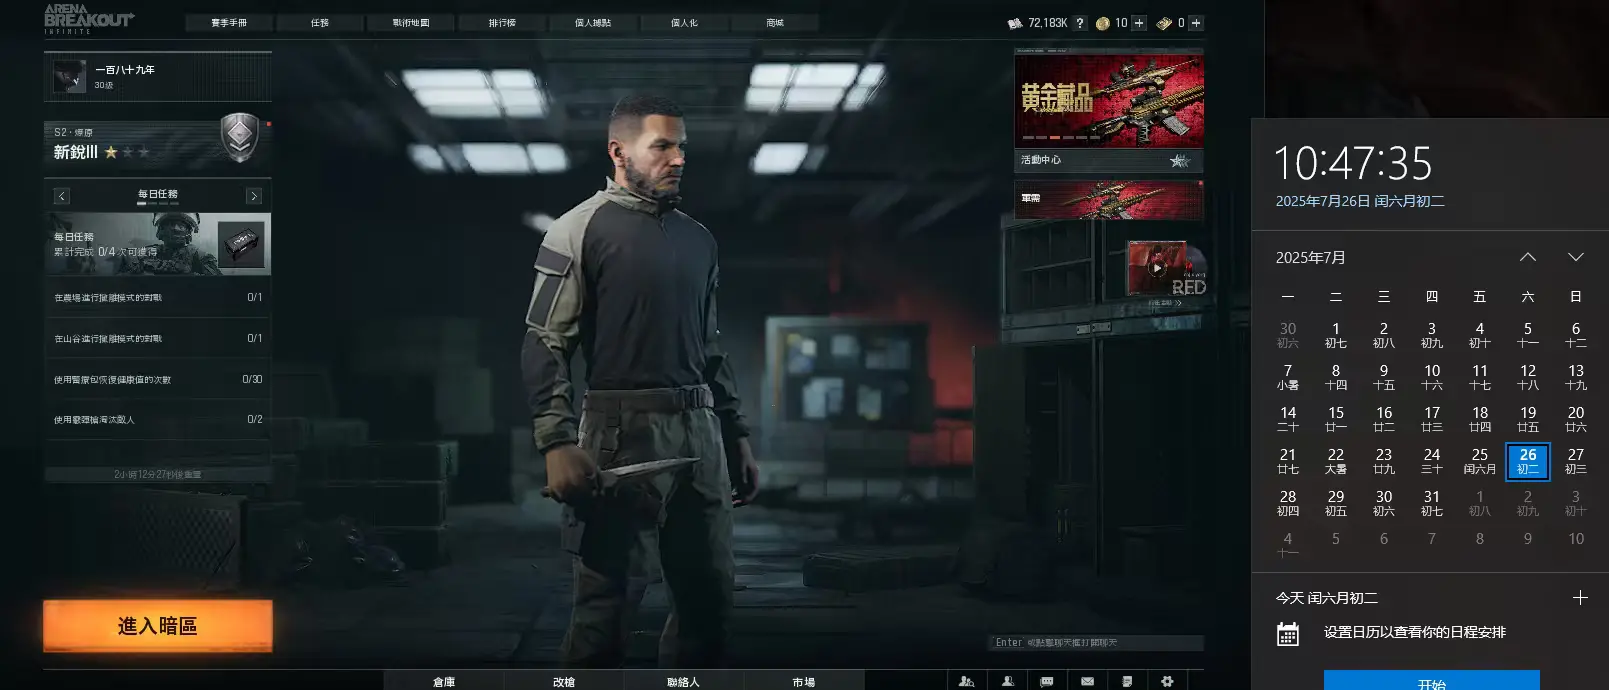Select July 7 小暑 in calendar
The width and height of the screenshot is (1609, 690).
pos(1288,377)
